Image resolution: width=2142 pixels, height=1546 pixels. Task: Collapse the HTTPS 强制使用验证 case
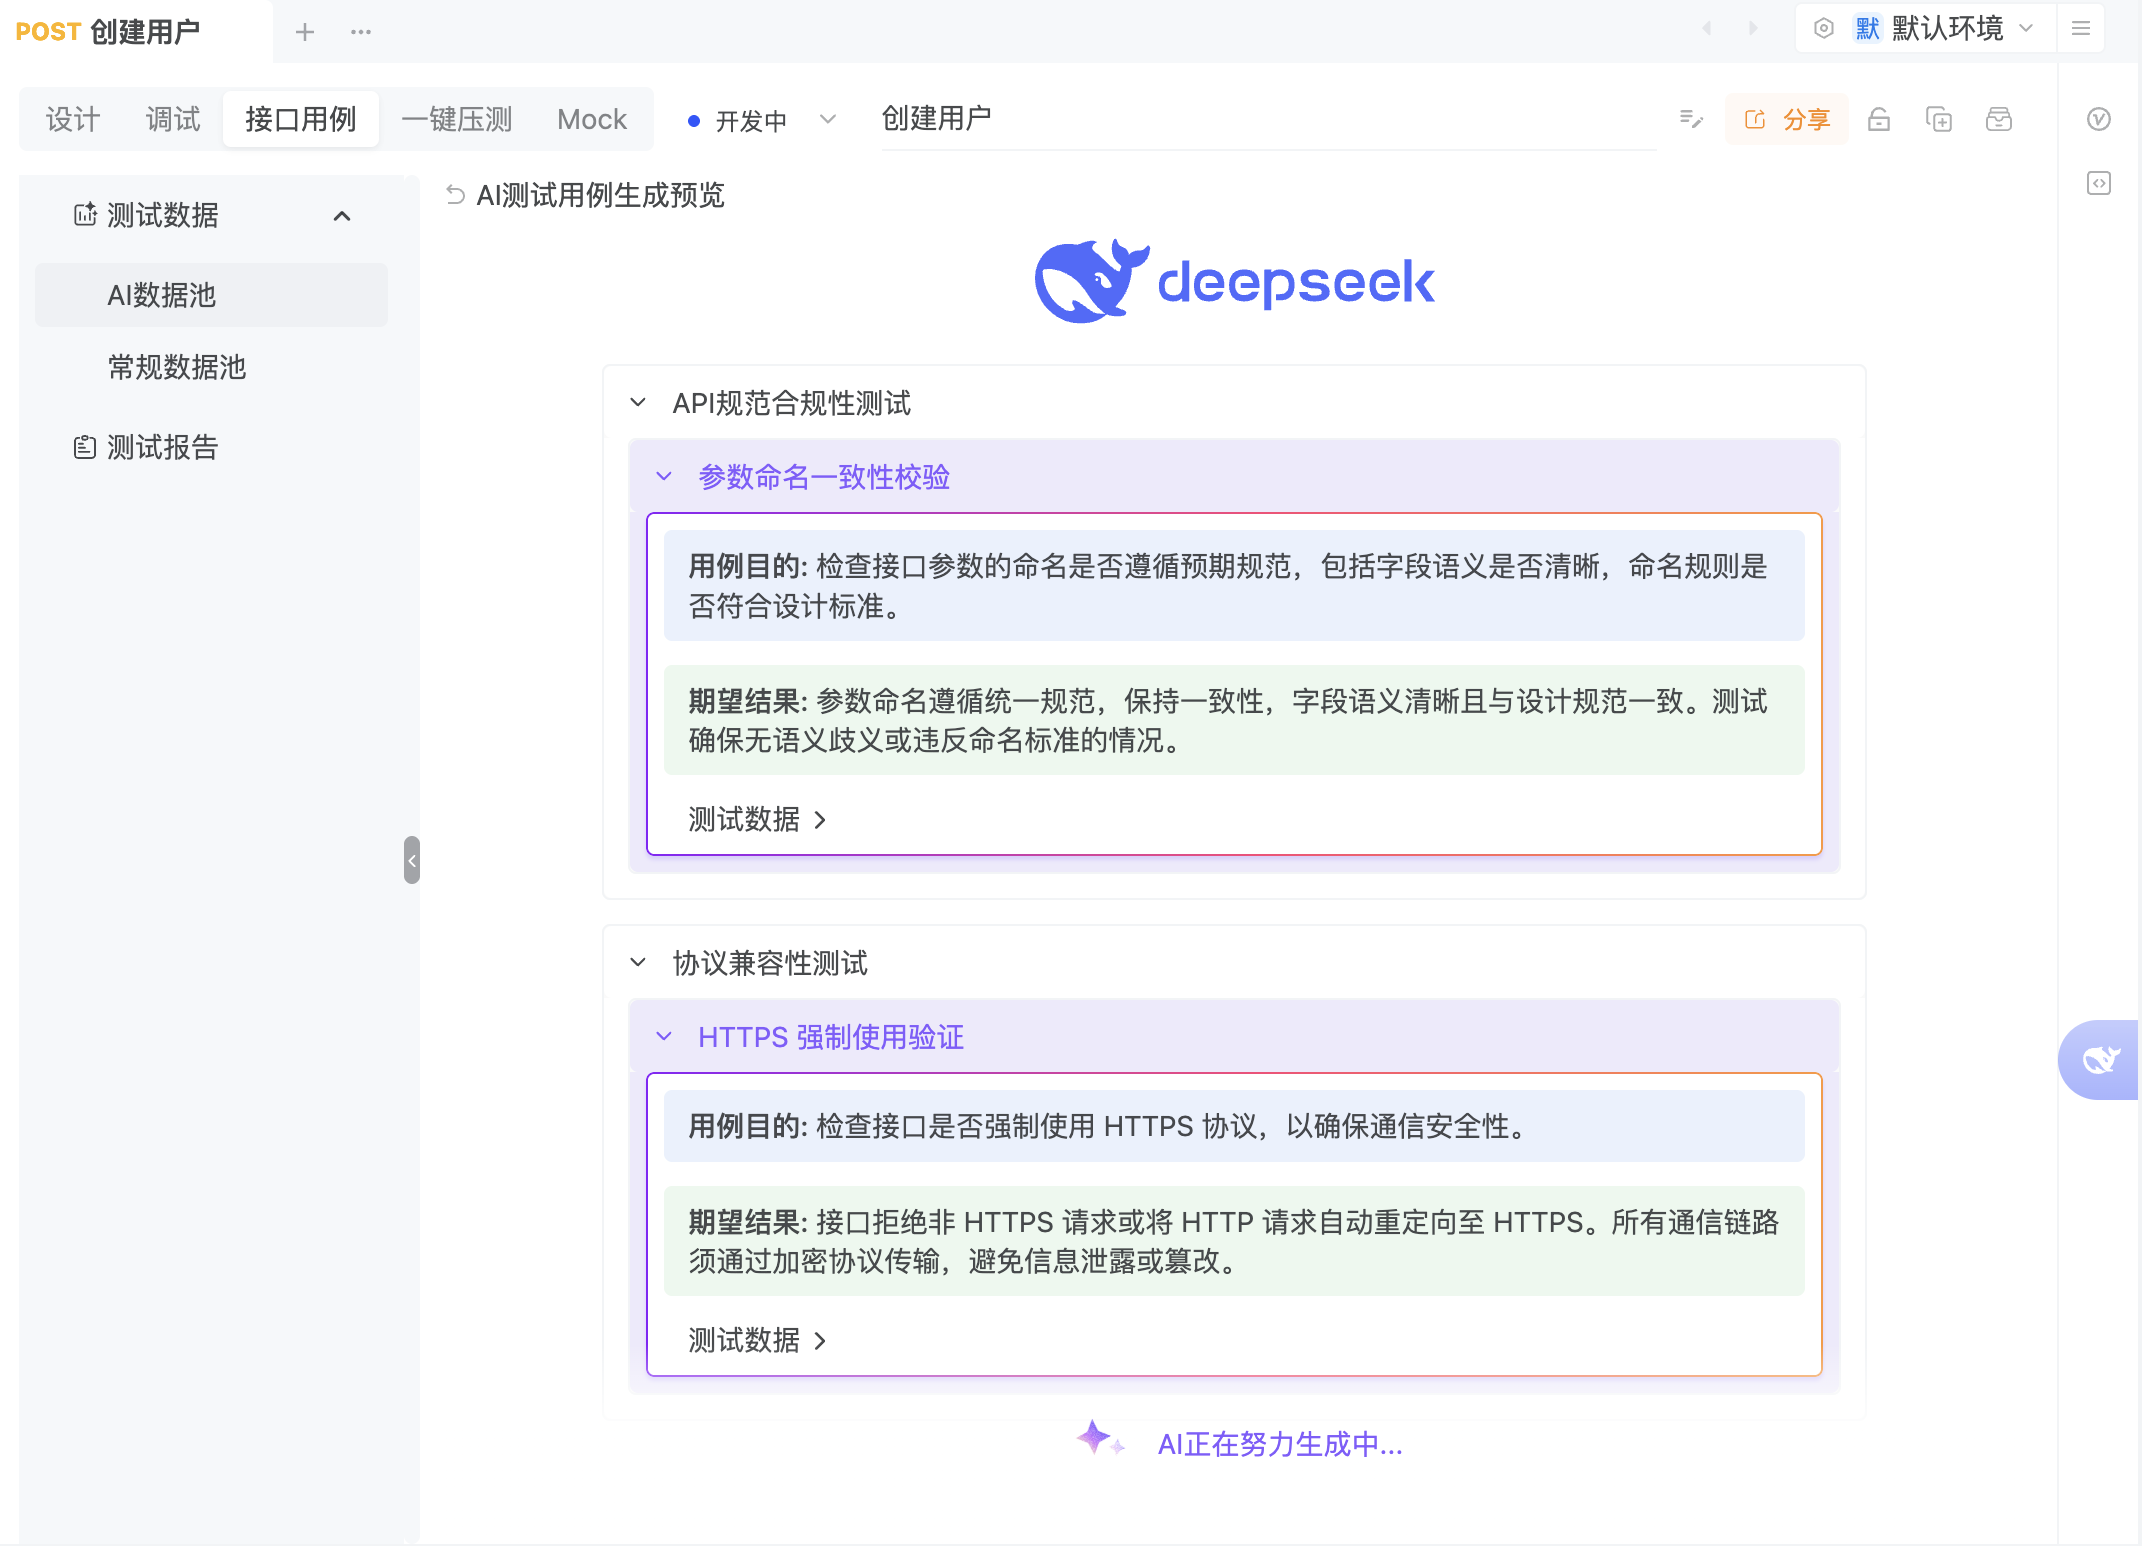coord(664,1037)
